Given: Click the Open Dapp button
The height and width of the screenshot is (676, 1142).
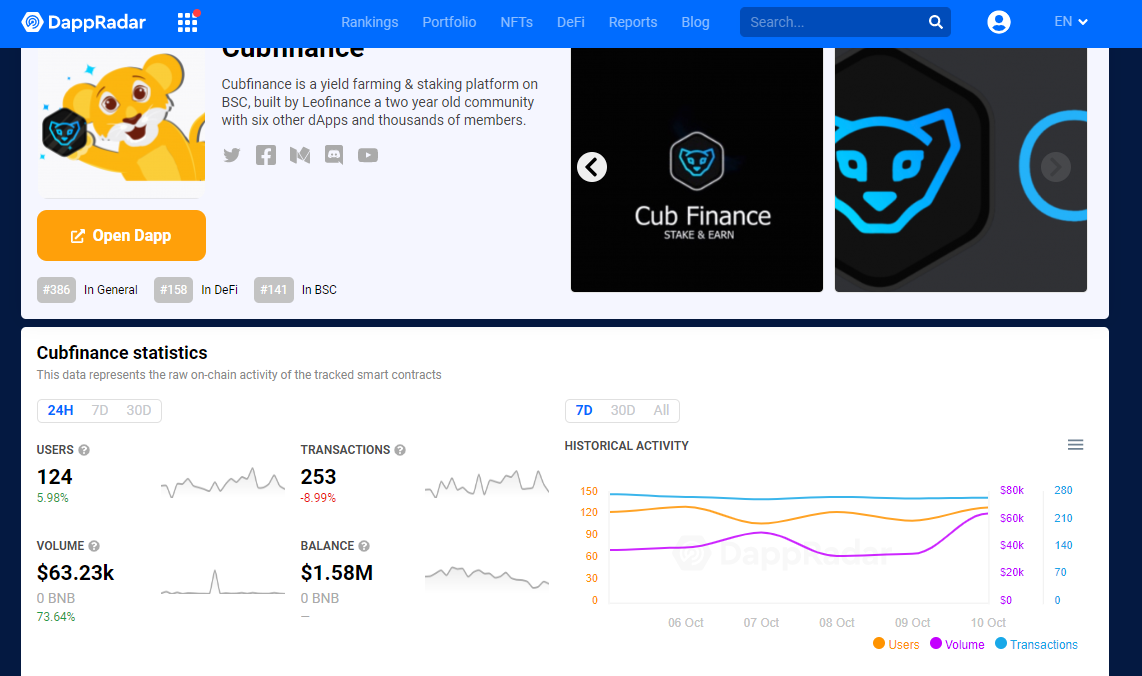Looking at the screenshot, I should [x=122, y=235].
